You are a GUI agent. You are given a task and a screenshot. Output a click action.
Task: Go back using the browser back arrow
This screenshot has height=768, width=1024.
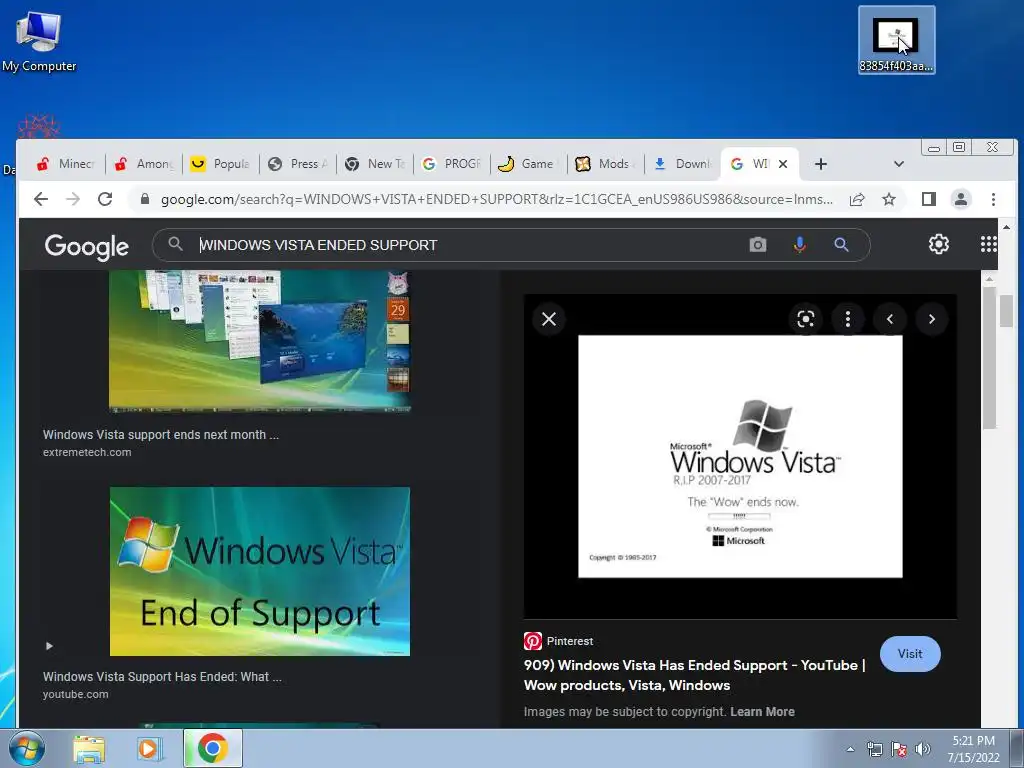pos(40,199)
